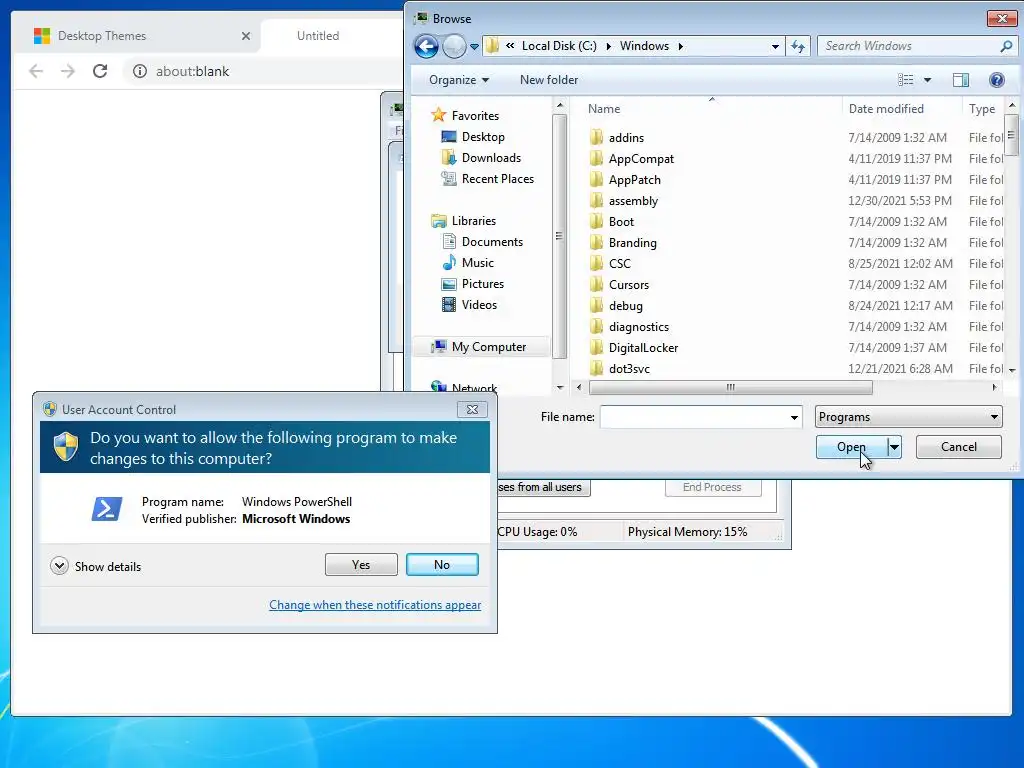Expand arrow after Windows breadcrumb
This screenshot has height=768, width=1024.
(x=680, y=46)
